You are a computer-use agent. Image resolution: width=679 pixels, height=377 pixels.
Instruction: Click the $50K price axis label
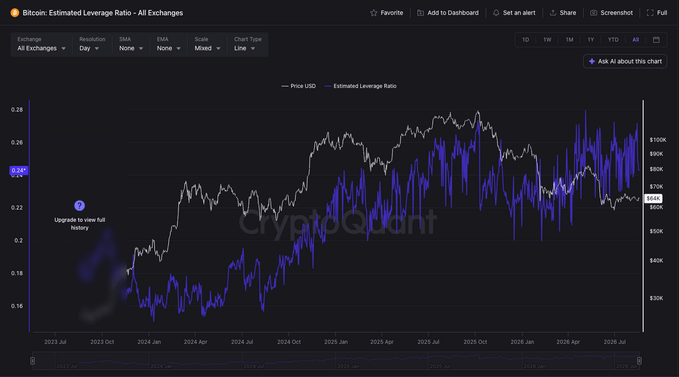pyautogui.click(x=656, y=232)
